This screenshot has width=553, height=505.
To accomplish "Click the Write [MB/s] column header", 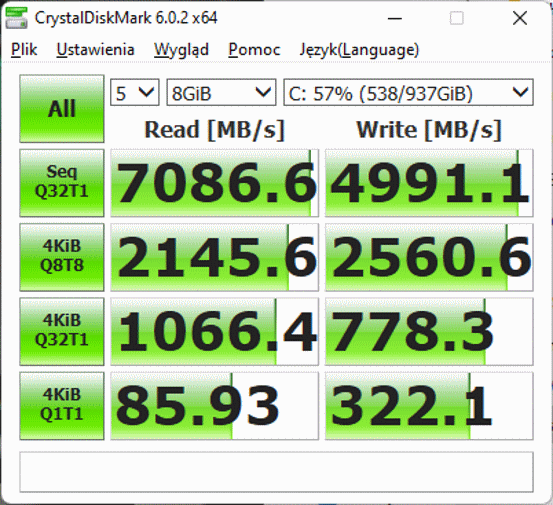I will [x=429, y=130].
